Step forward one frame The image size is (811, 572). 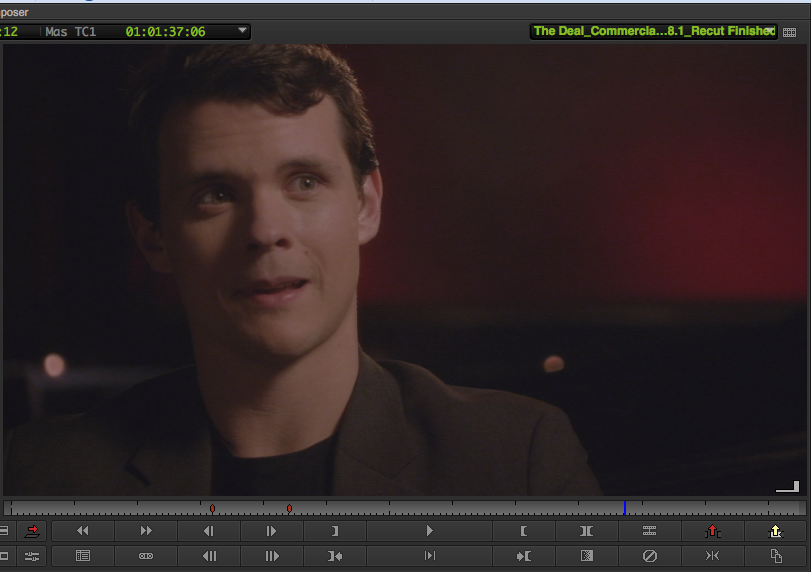272,531
